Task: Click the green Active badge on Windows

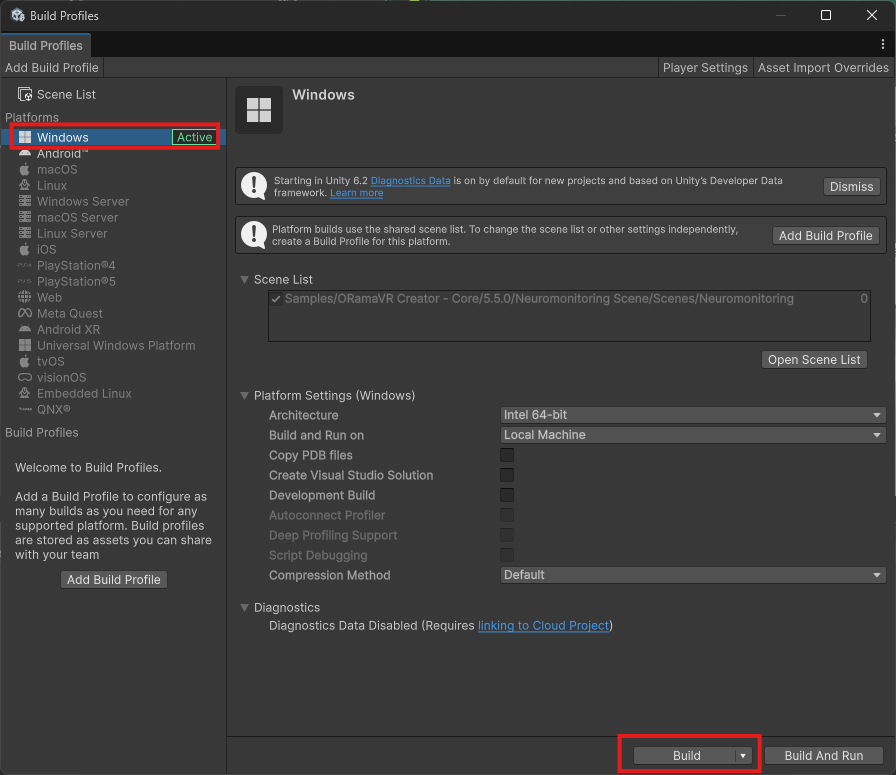Action: click(194, 137)
